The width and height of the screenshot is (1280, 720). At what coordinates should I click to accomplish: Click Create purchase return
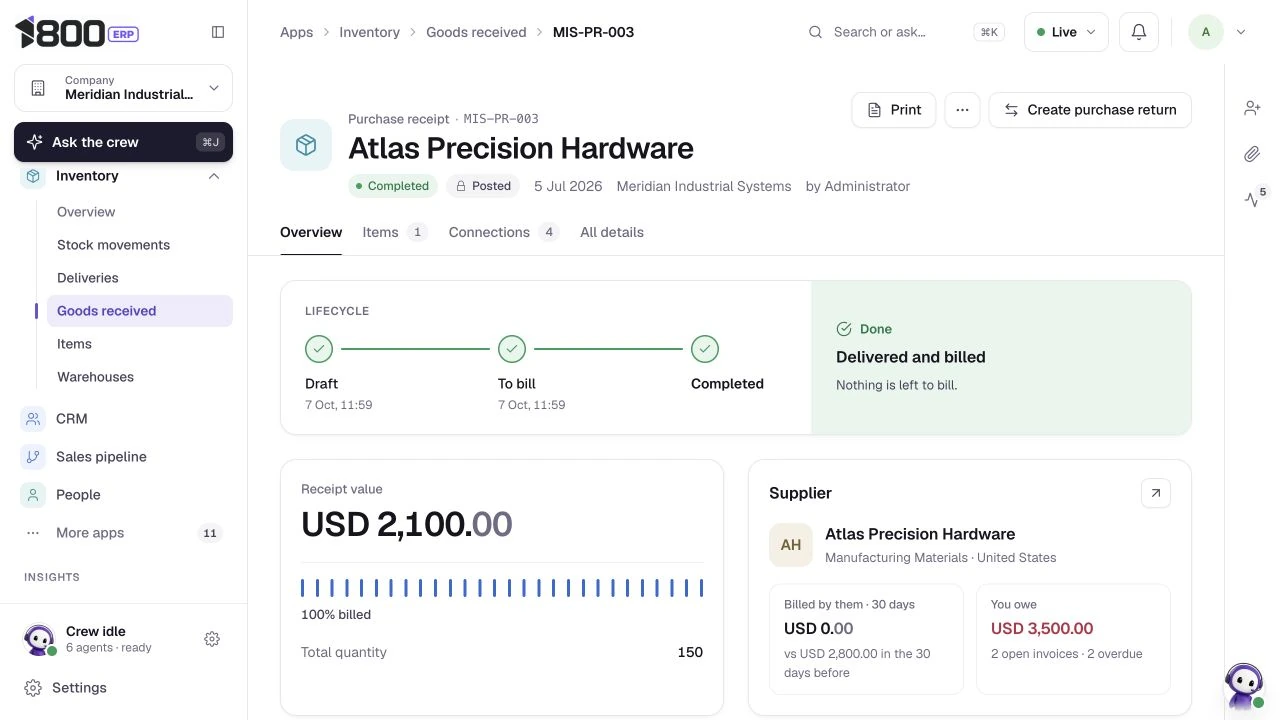1090,110
